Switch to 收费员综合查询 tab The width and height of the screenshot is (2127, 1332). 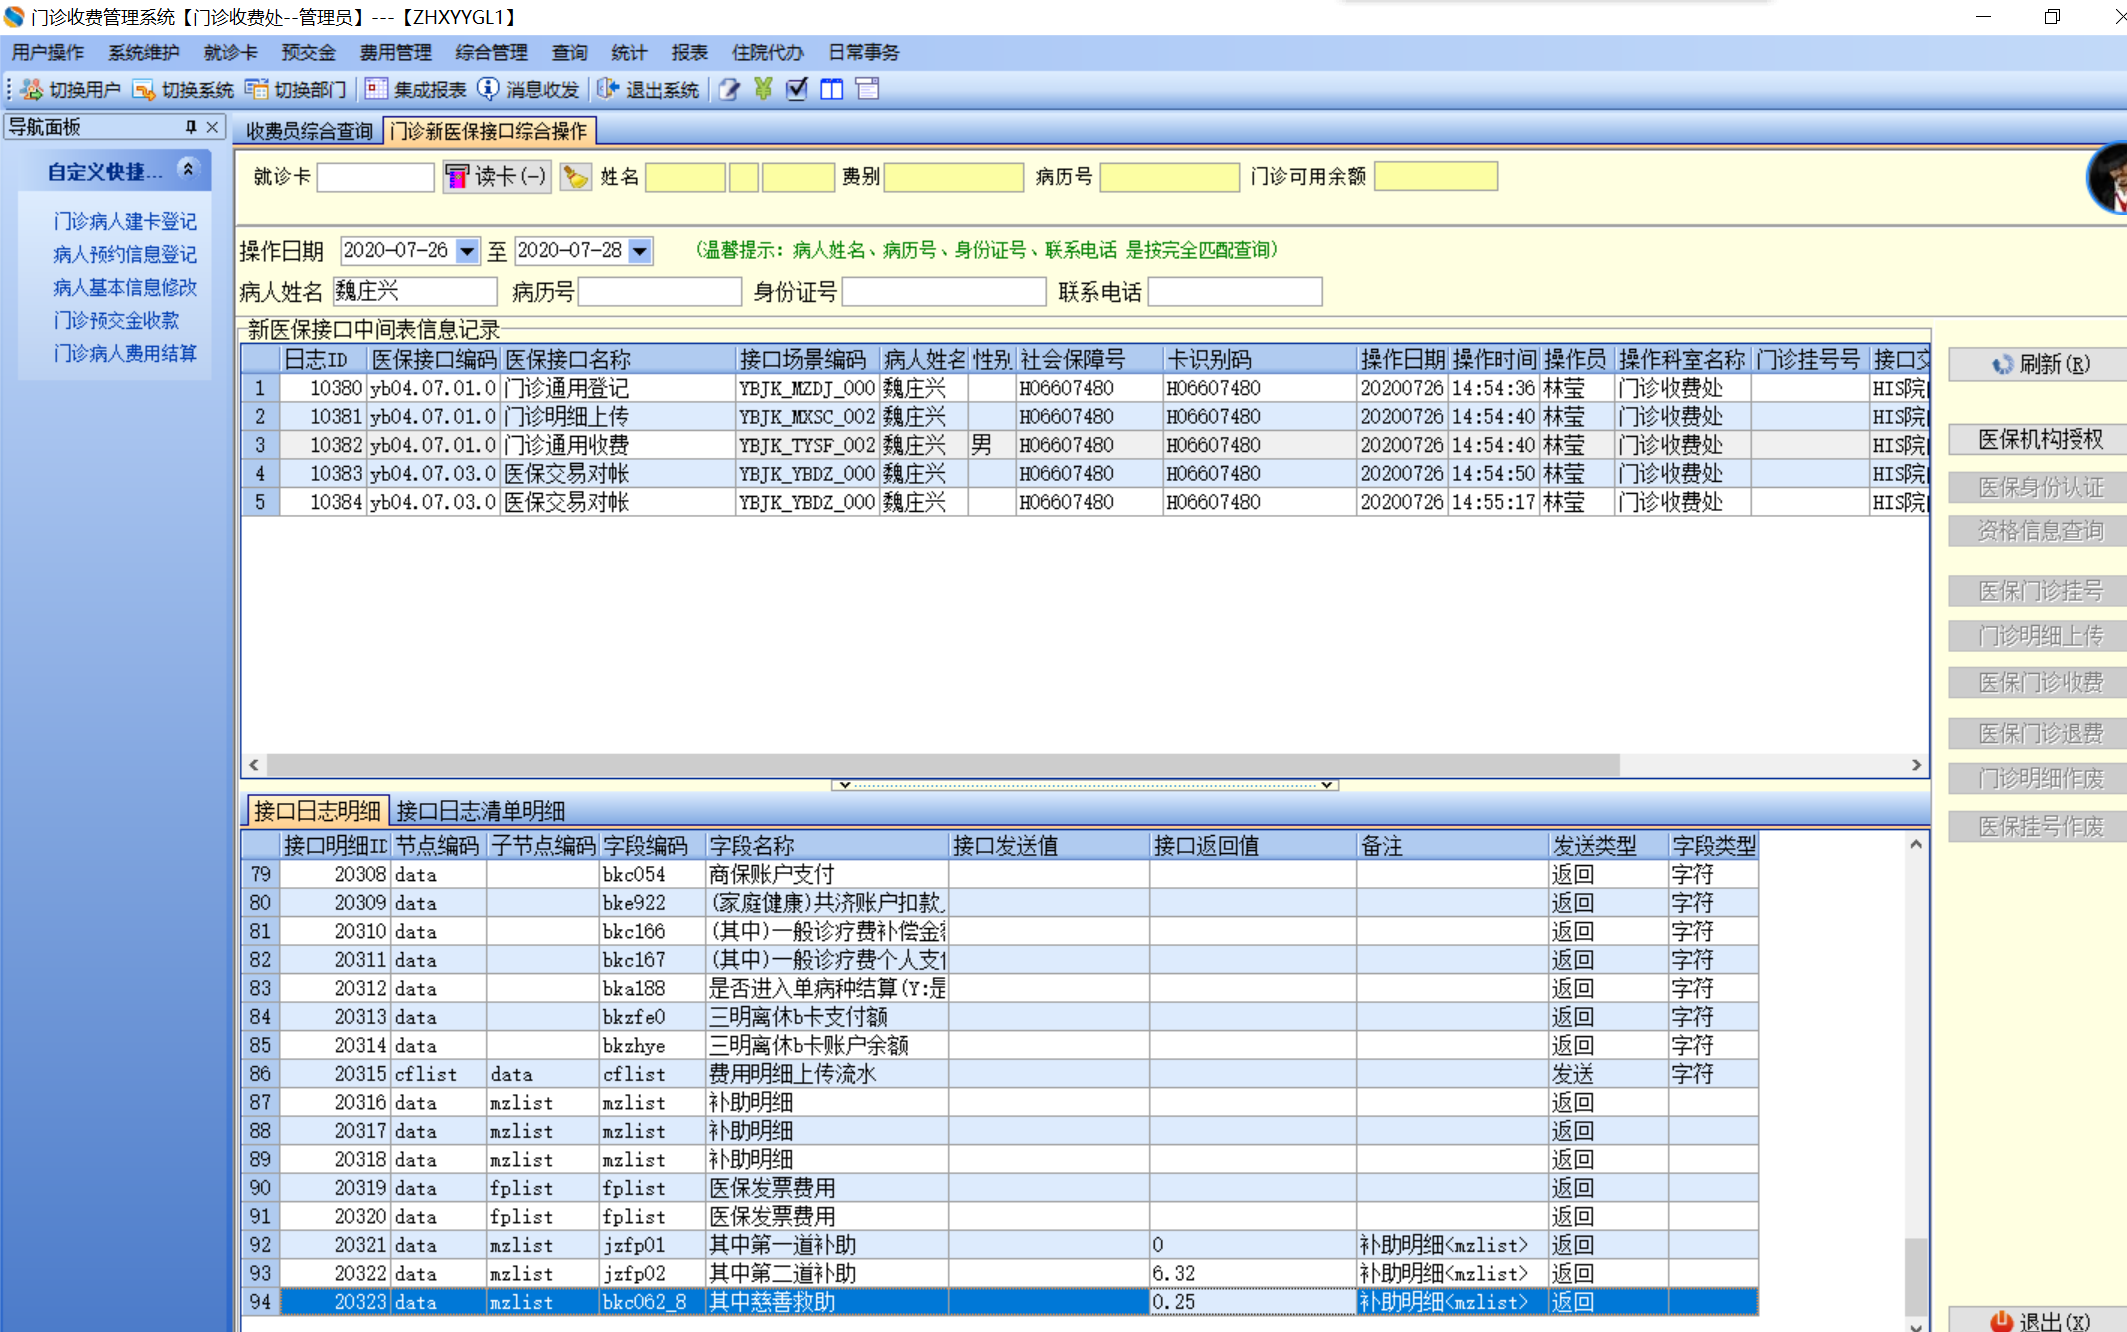click(x=309, y=131)
